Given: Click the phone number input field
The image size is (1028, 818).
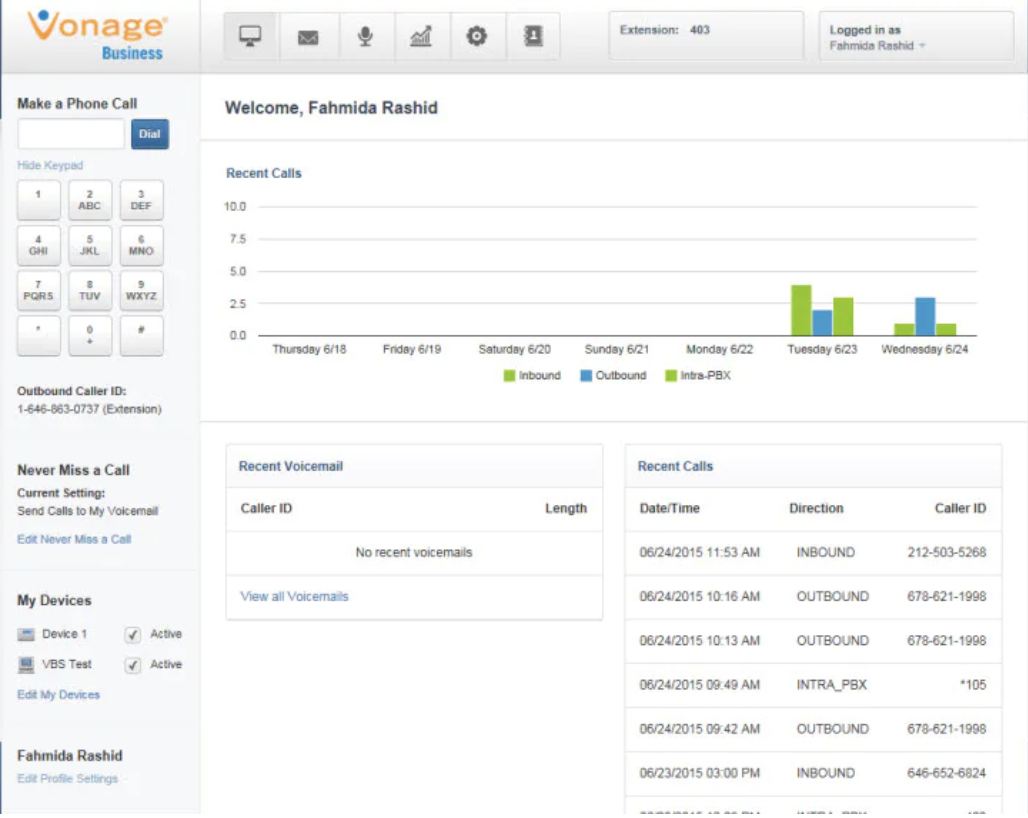Looking at the screenshot, I should [71, 134].
